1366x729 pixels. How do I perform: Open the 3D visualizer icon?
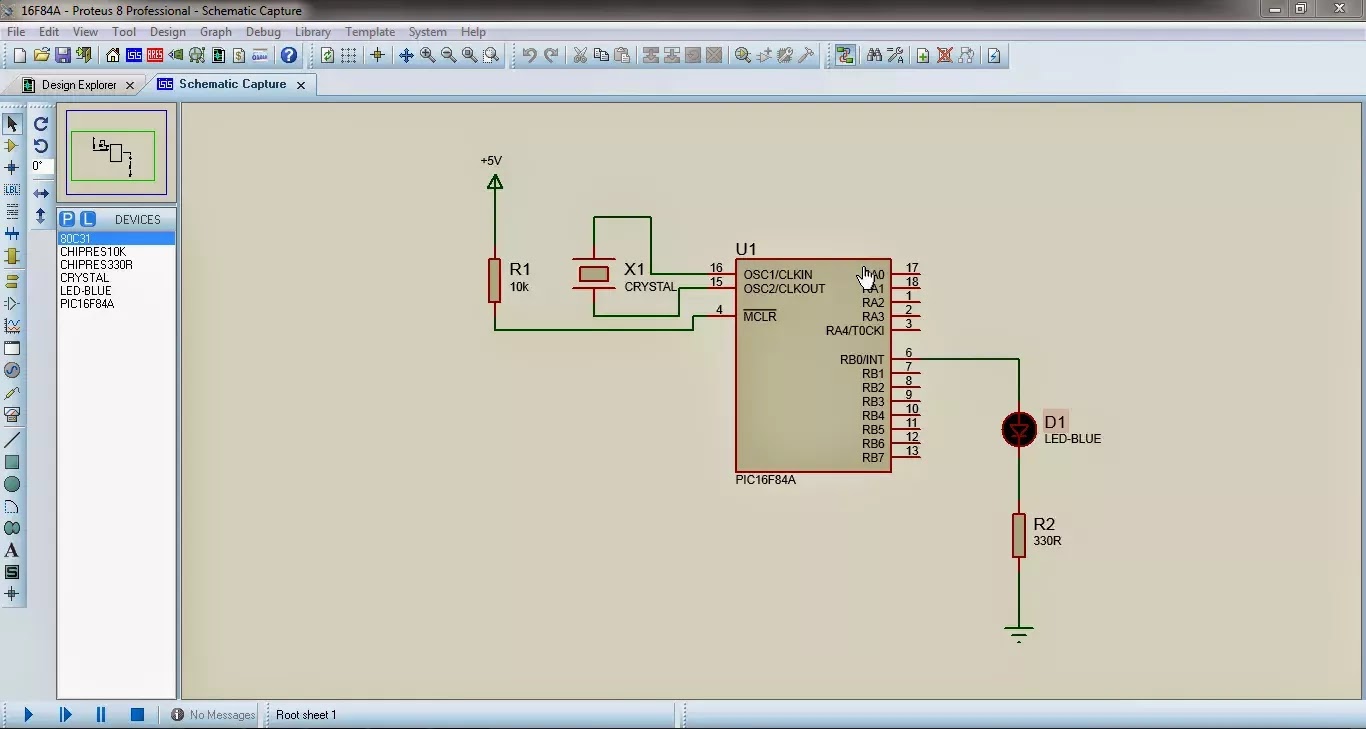176,55
